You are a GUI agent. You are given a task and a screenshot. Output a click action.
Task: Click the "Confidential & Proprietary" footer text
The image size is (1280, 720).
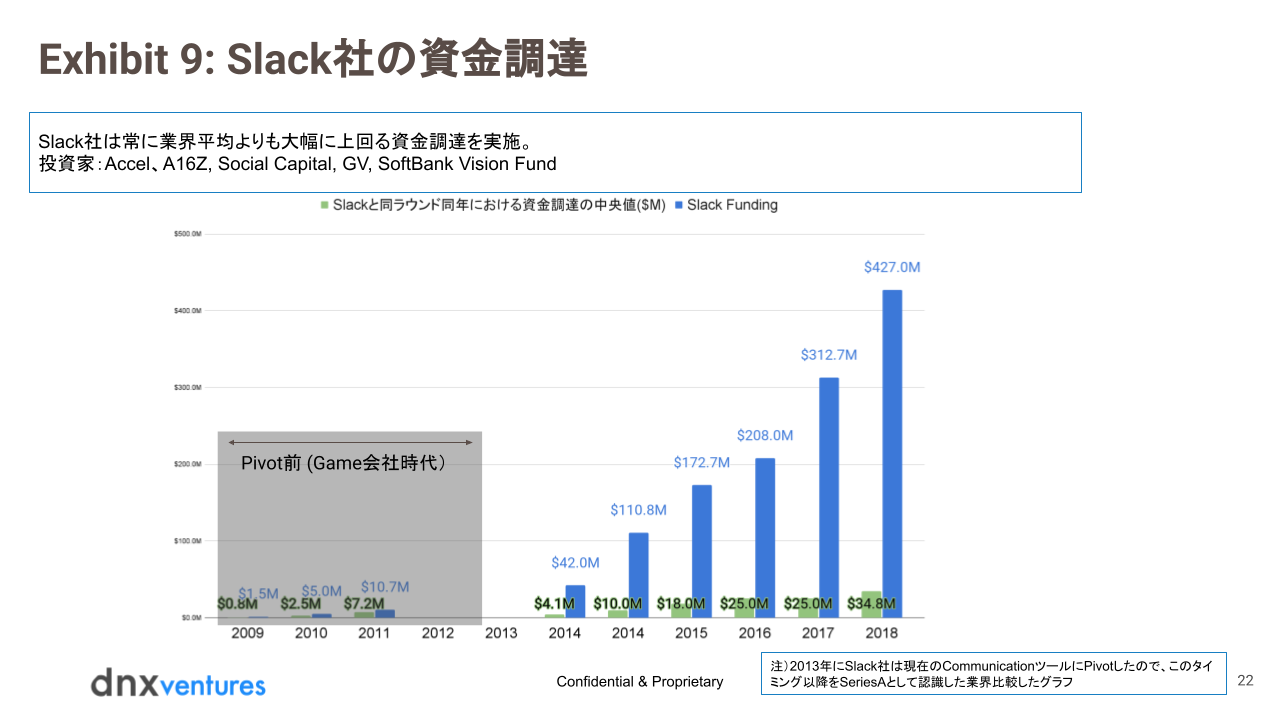640,681
